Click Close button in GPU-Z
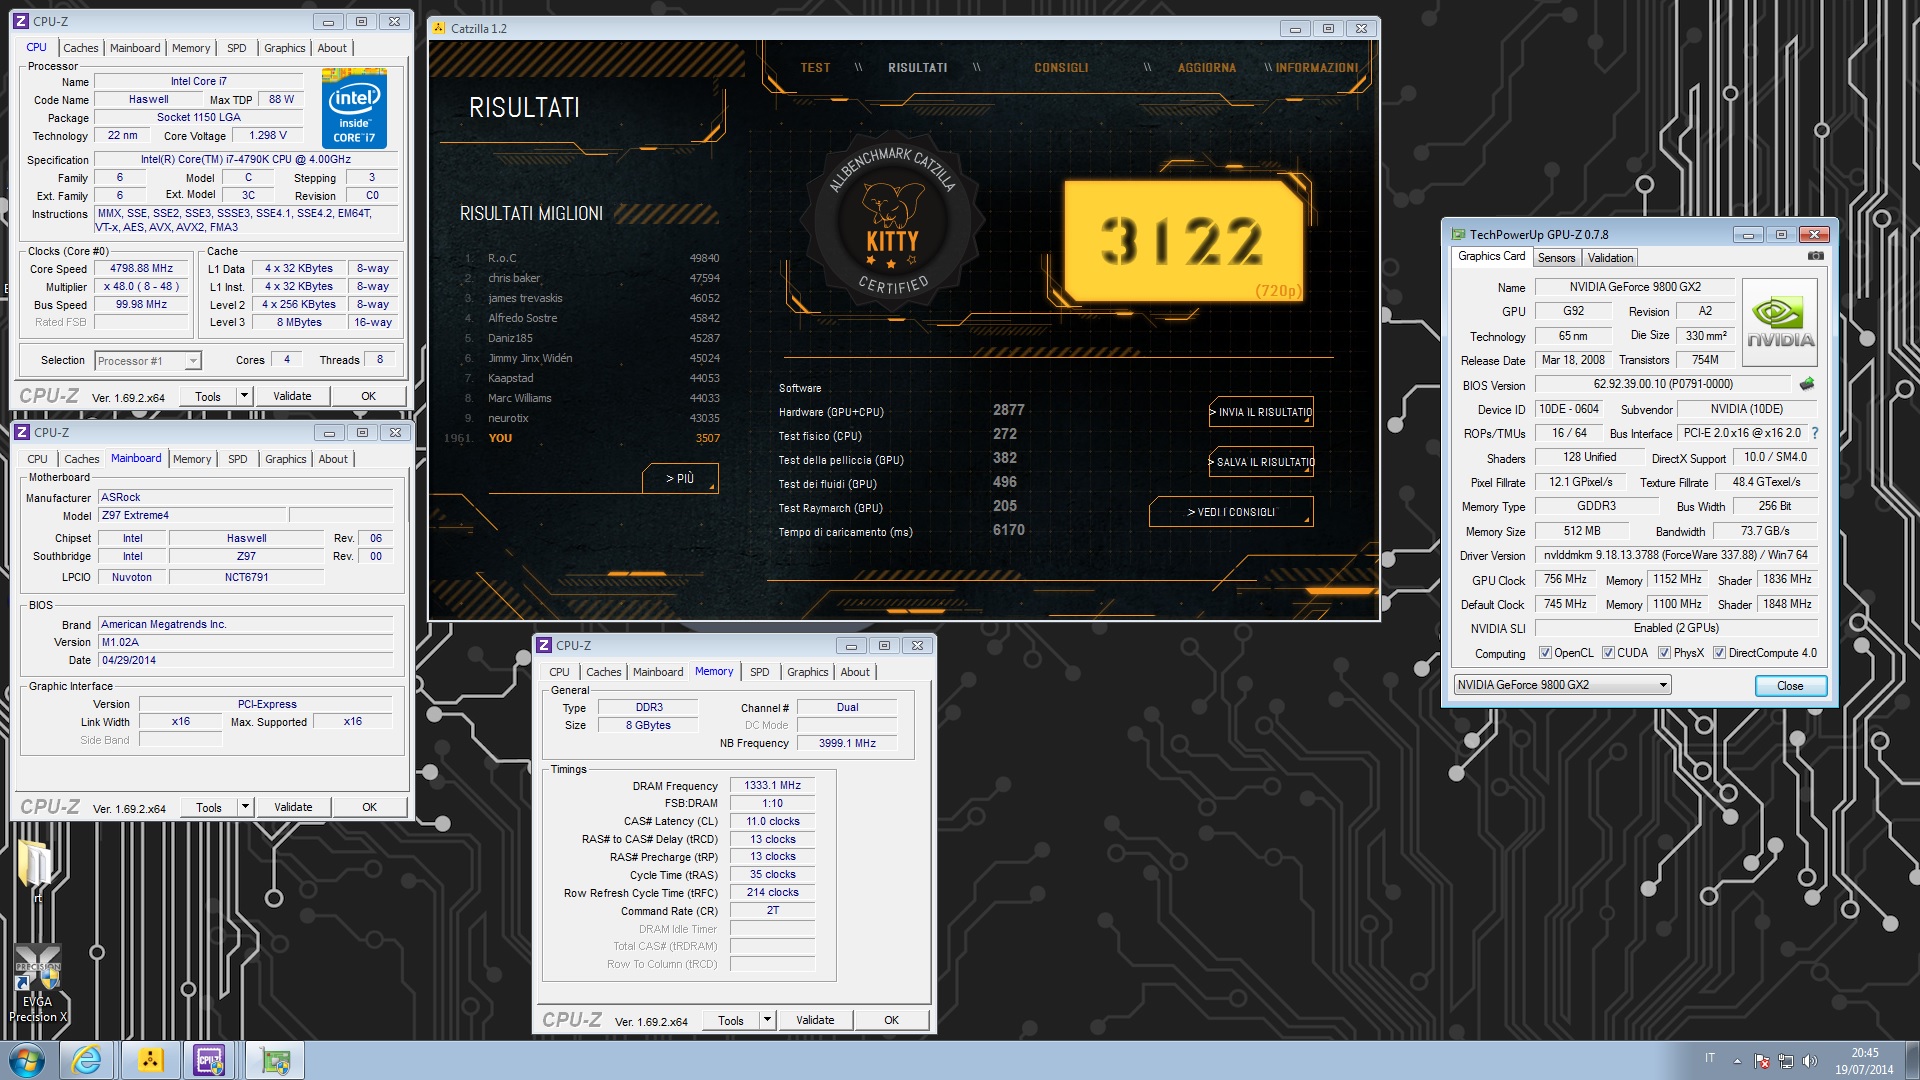1920x1080 pixels. click(x=1790, y=686)
